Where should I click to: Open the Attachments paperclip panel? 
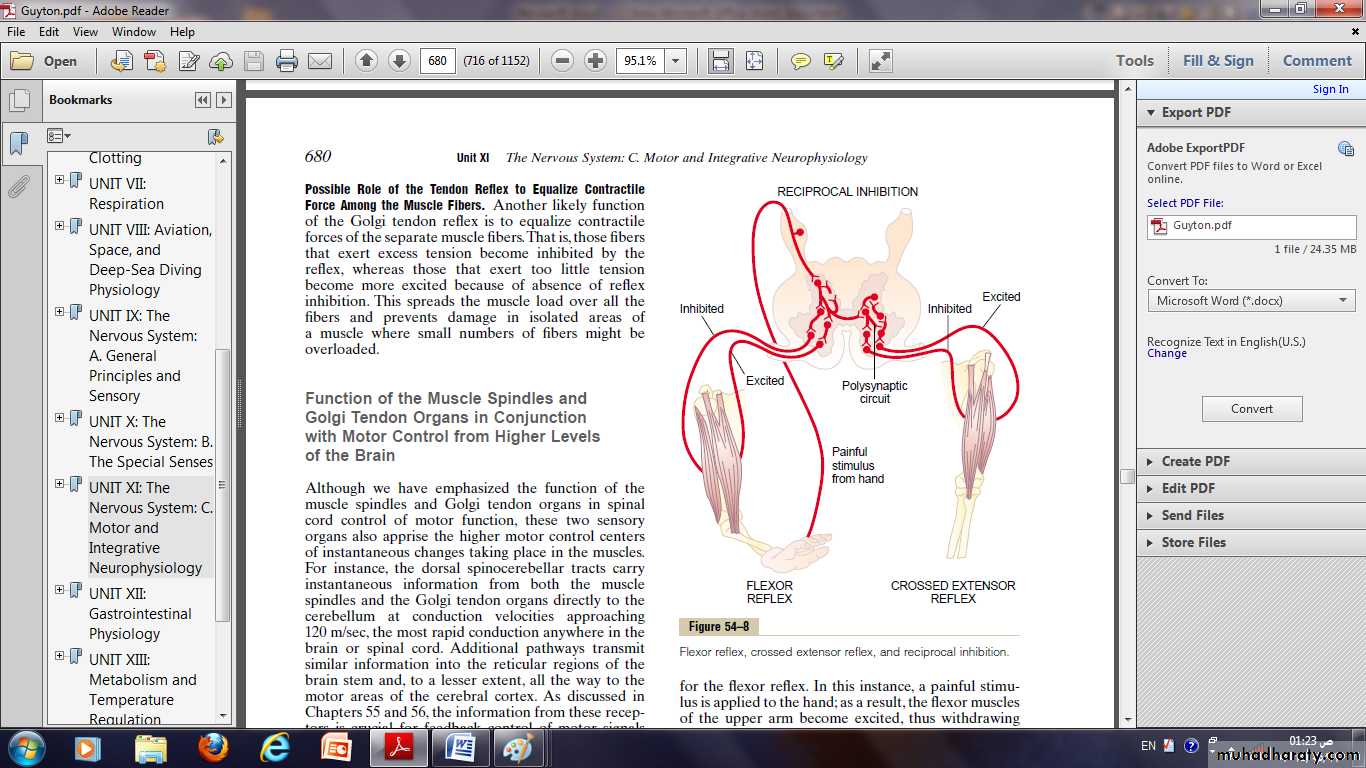[18, 186]
